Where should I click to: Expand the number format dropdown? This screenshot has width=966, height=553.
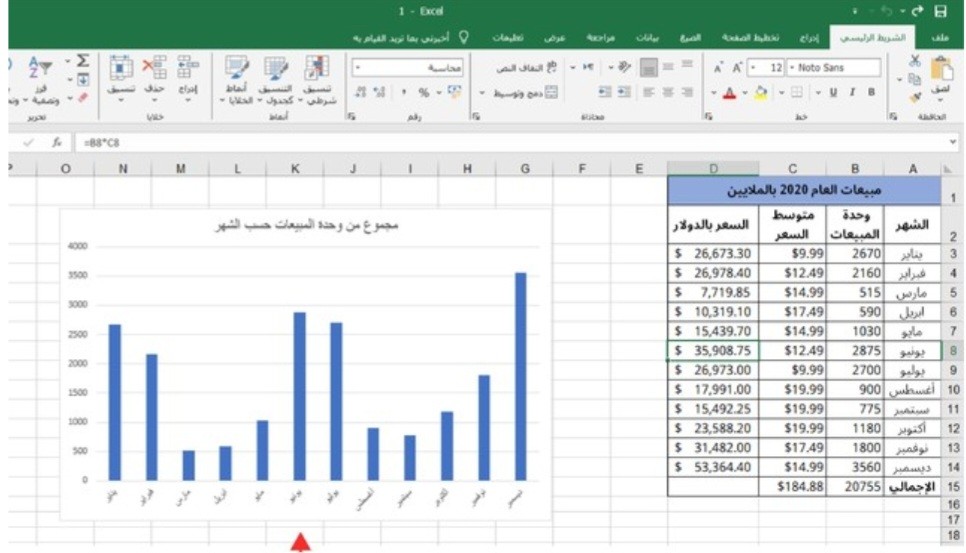coord(357,68)
